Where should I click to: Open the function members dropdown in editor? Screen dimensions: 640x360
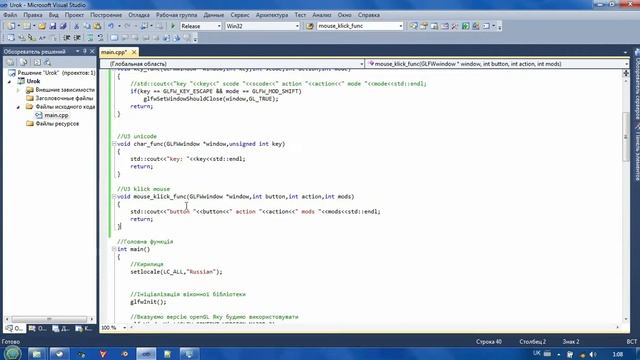tap(626, 64)
